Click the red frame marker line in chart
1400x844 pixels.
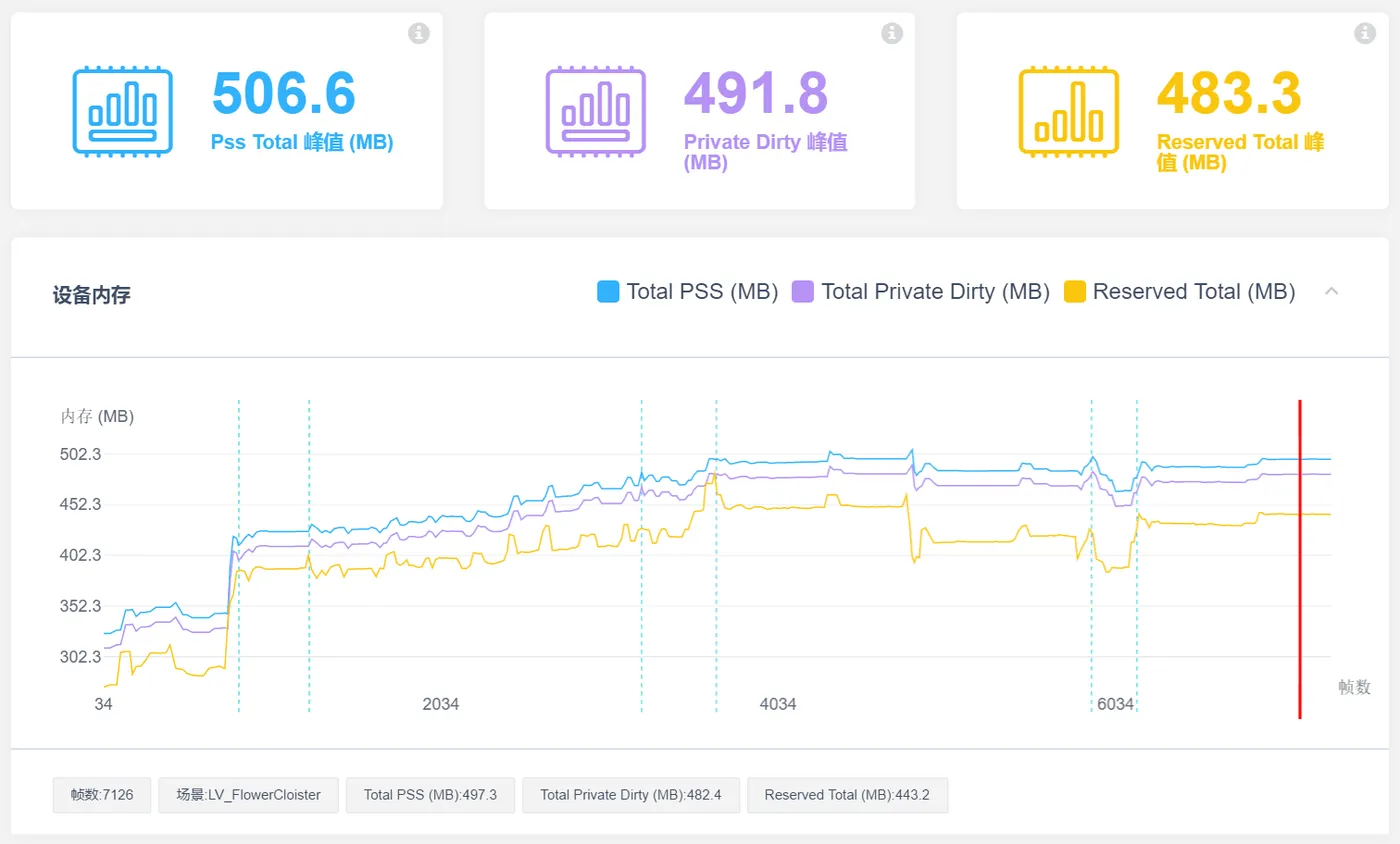[1300, 559]
